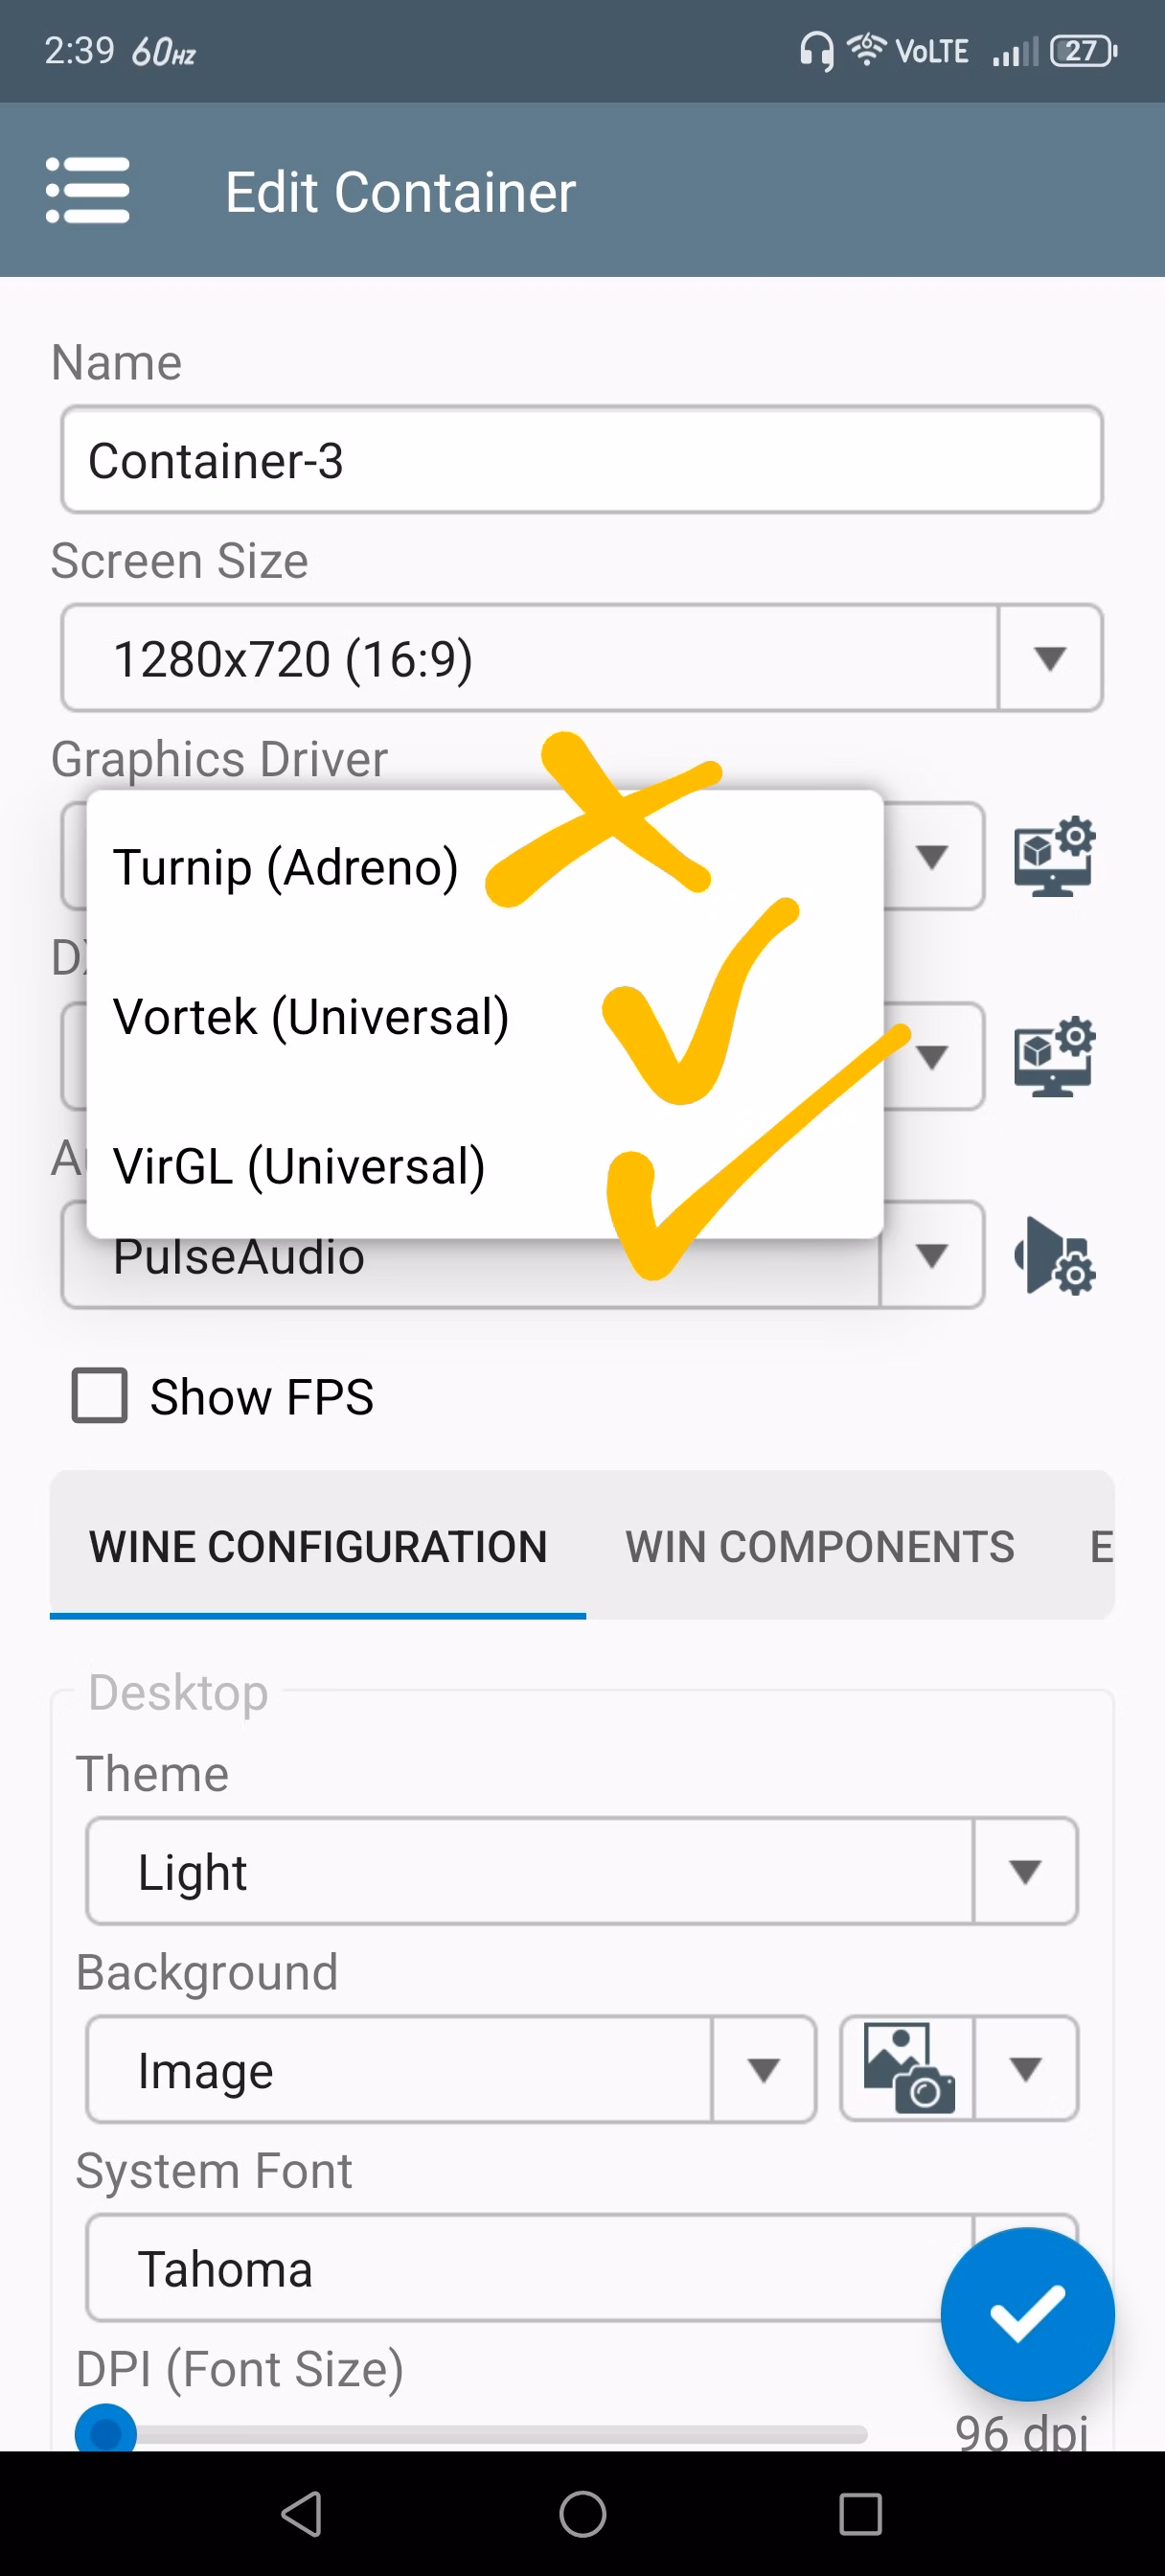
Task: Enable the Show FPS checkbox
Action: click(x=100, y=1395)
